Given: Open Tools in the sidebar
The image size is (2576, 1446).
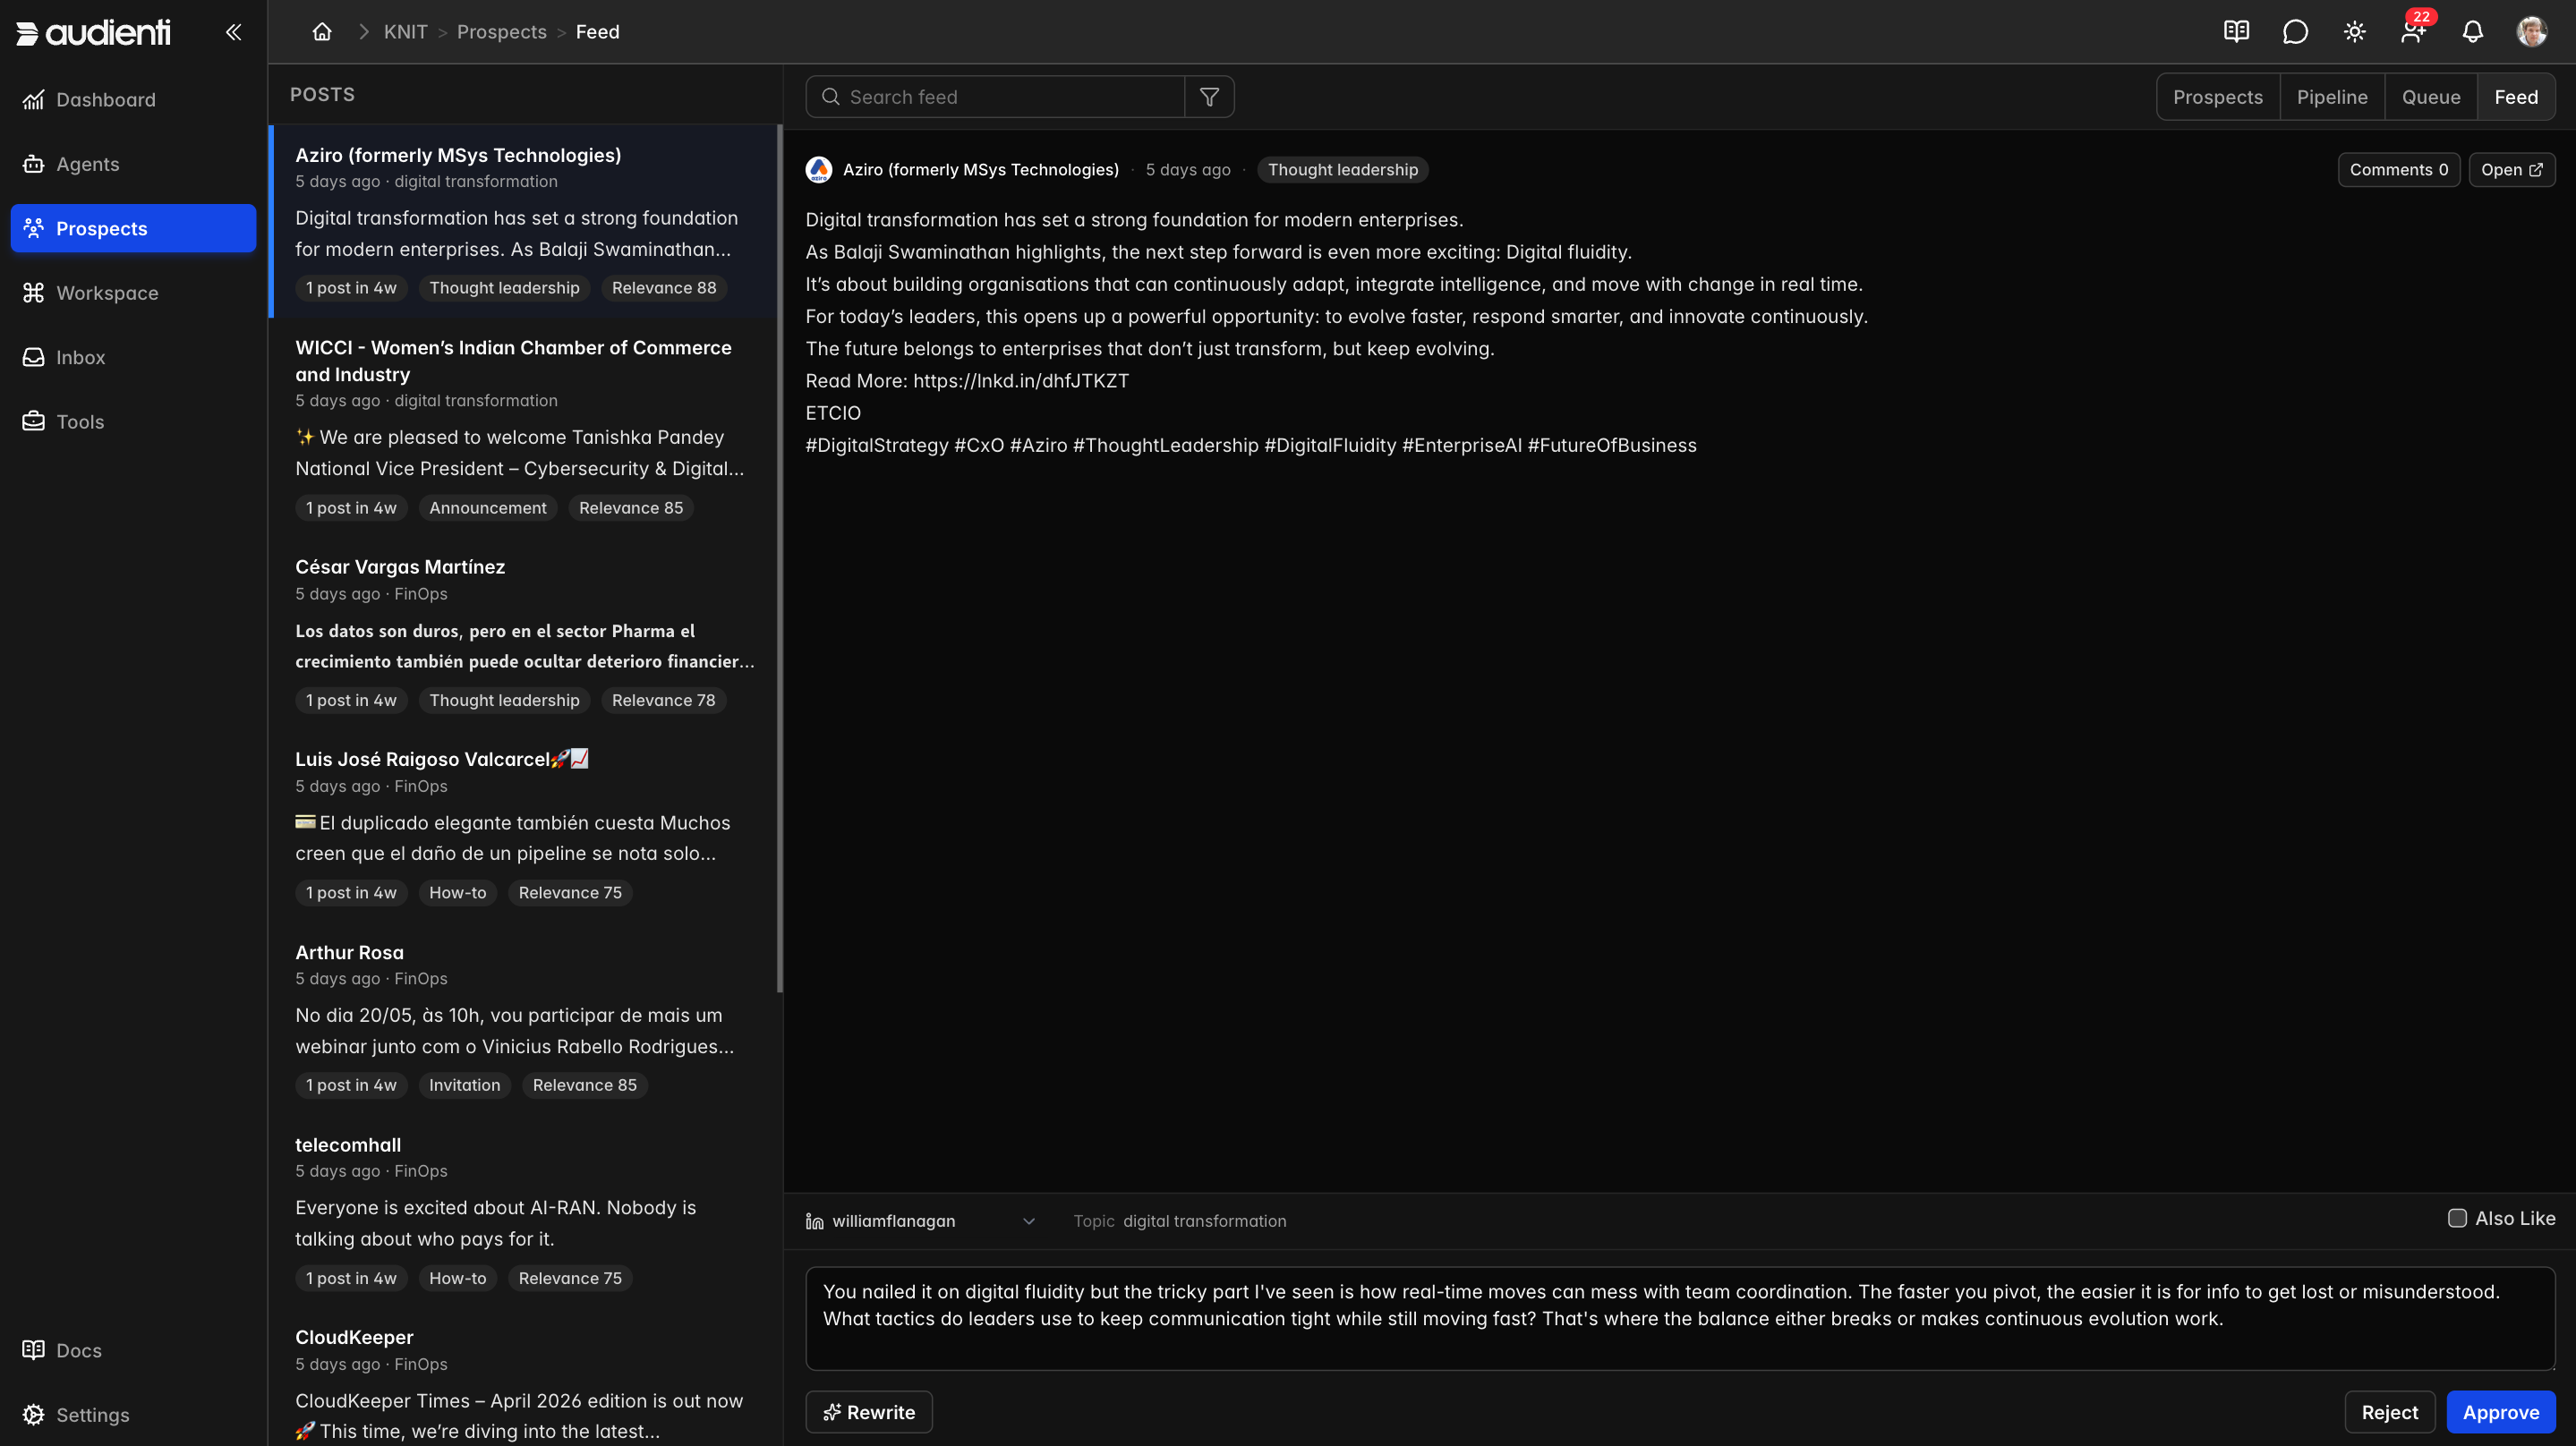Looking at the screenshot, I should coord(133,422).
